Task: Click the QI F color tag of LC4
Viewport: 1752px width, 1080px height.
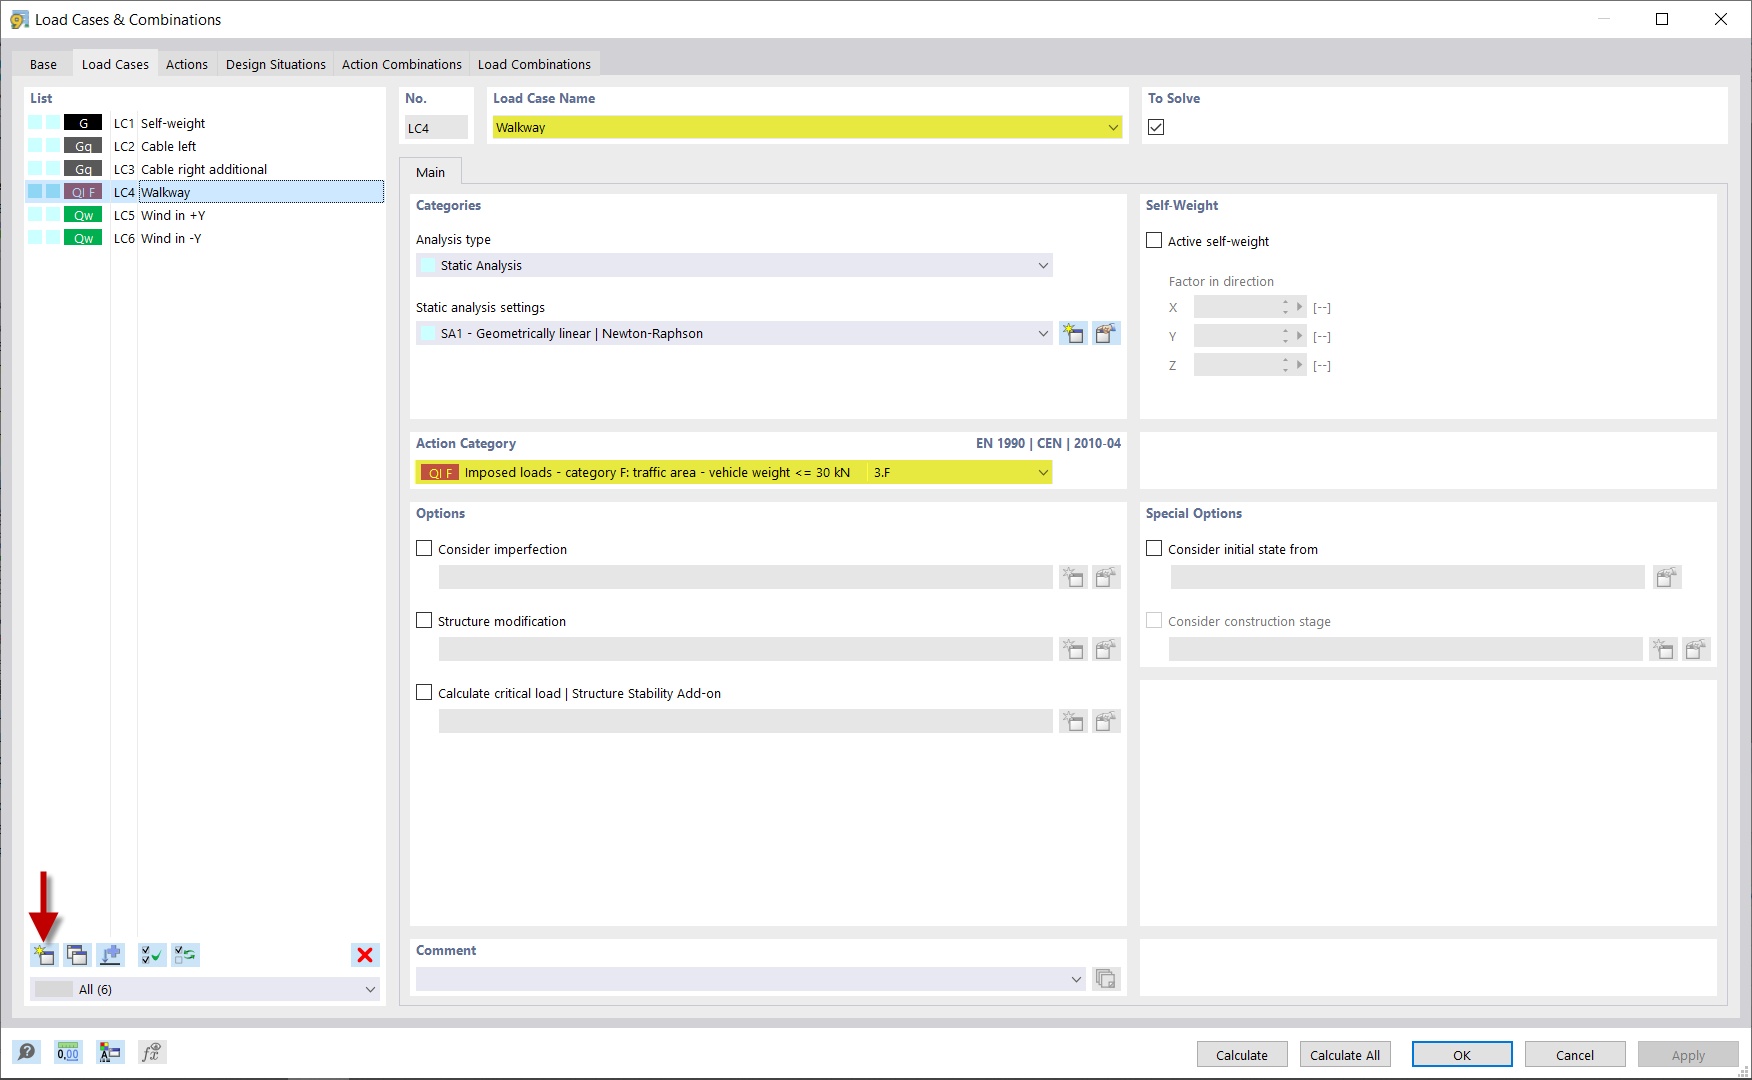Action: click(x=83, y=192)
